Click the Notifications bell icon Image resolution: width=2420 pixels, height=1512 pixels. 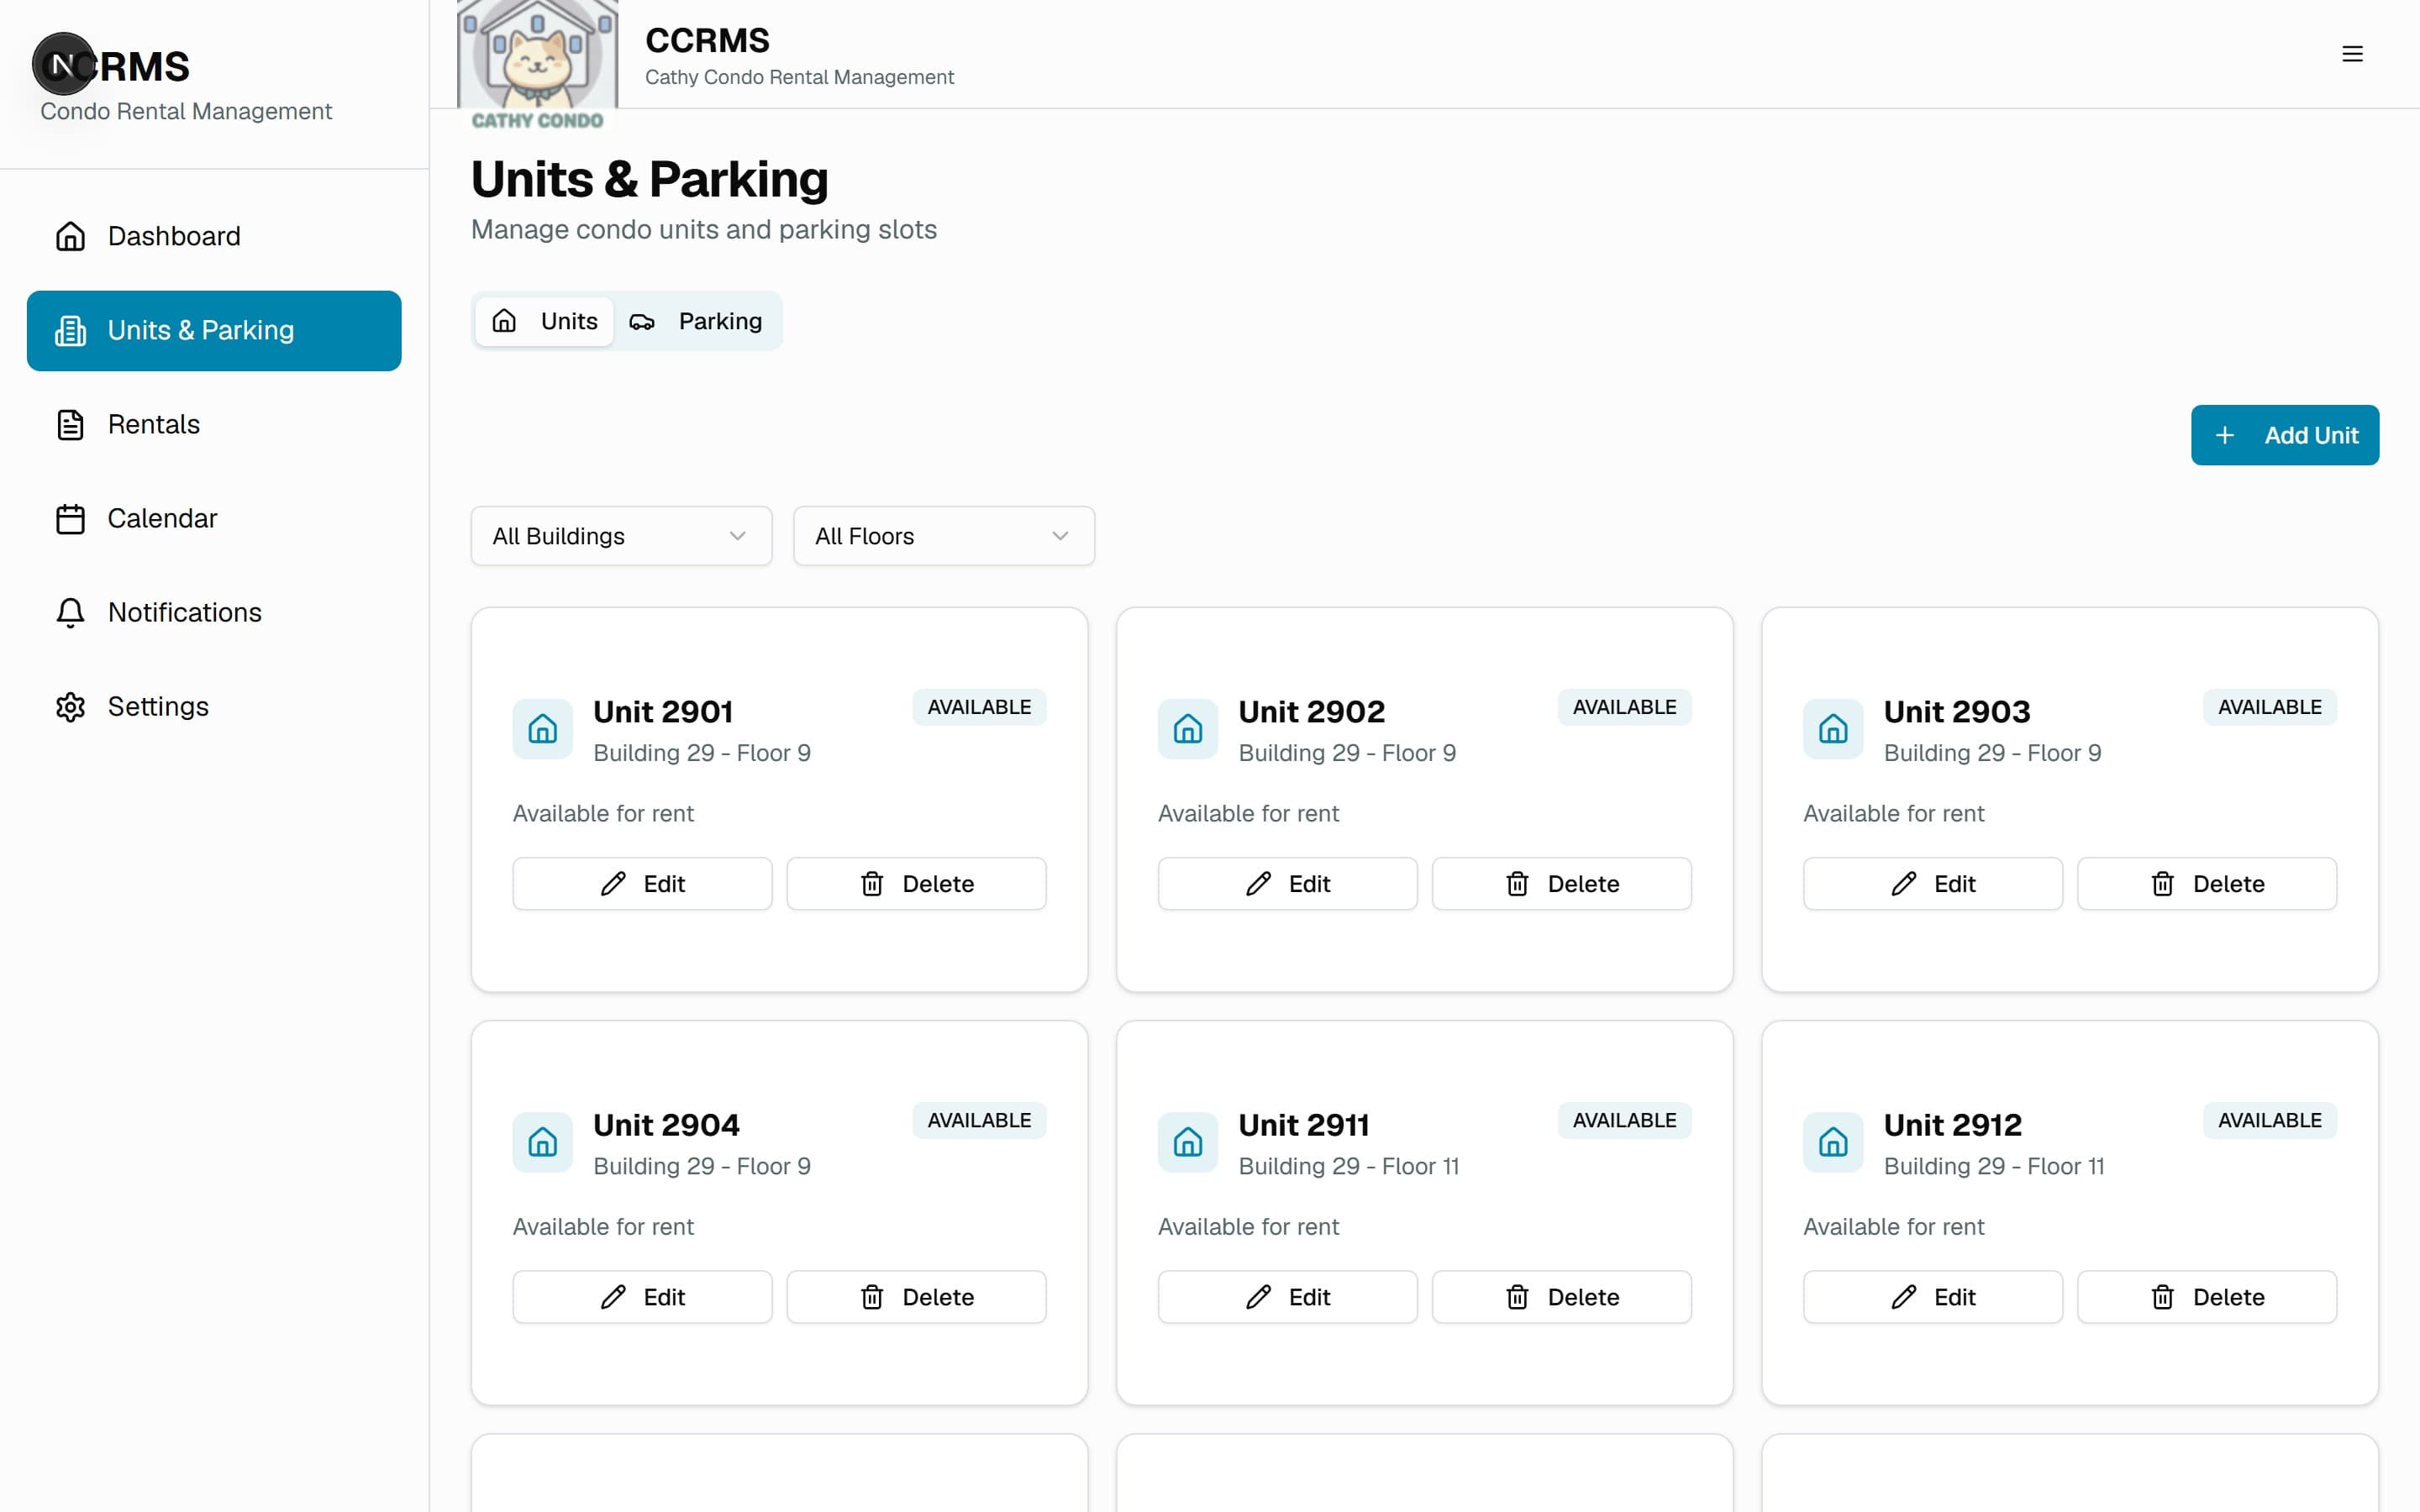(70, 612)
